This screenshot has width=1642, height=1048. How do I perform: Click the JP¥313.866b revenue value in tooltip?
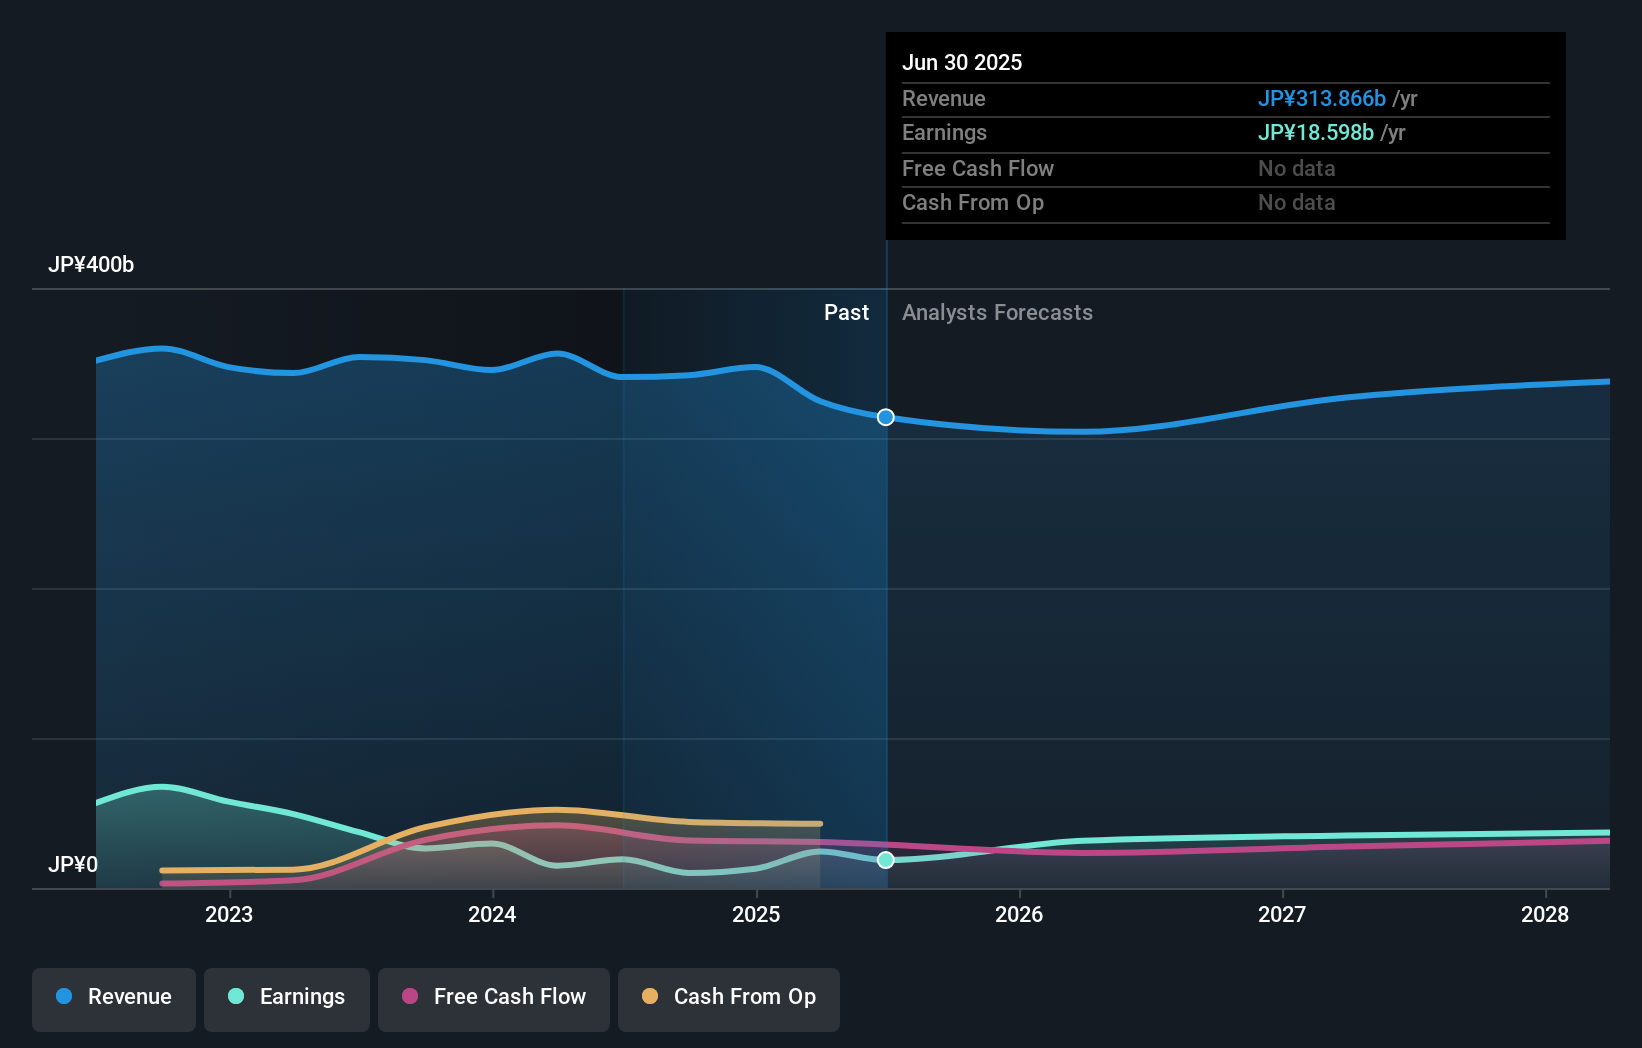click(1321, 99)
